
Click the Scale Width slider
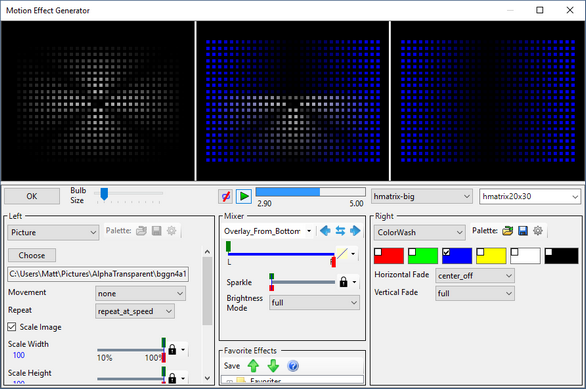pos(130,350)
